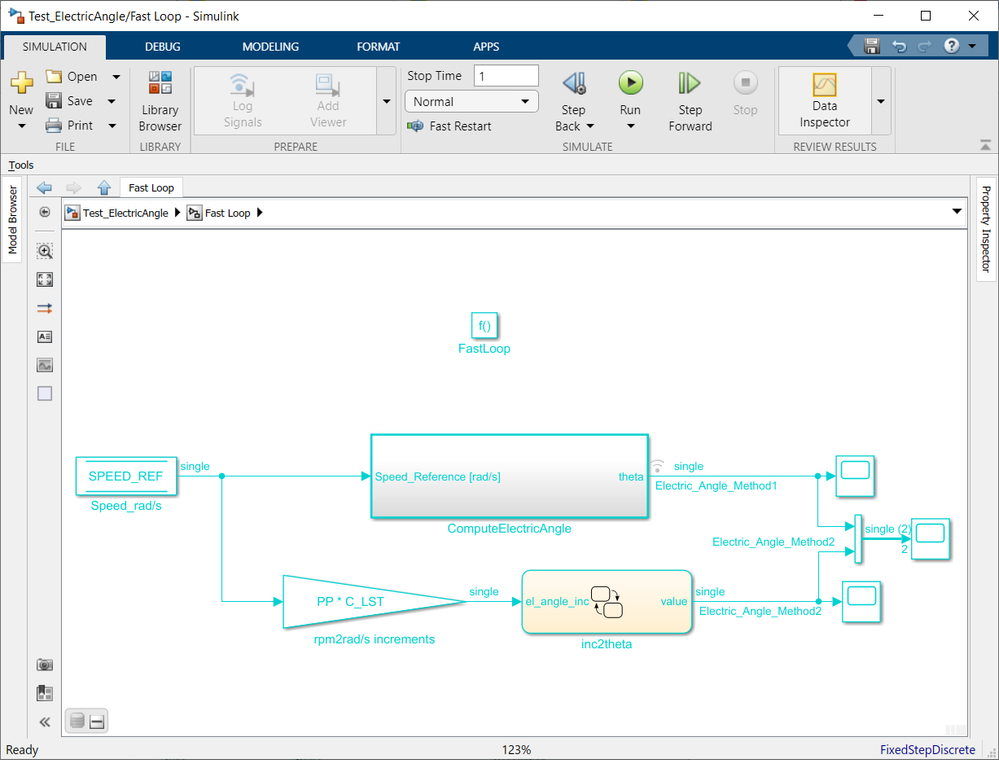Viewport: 999px width, 760px height.
Task: Switch to the SIMULATION tab
Action: 55,47
